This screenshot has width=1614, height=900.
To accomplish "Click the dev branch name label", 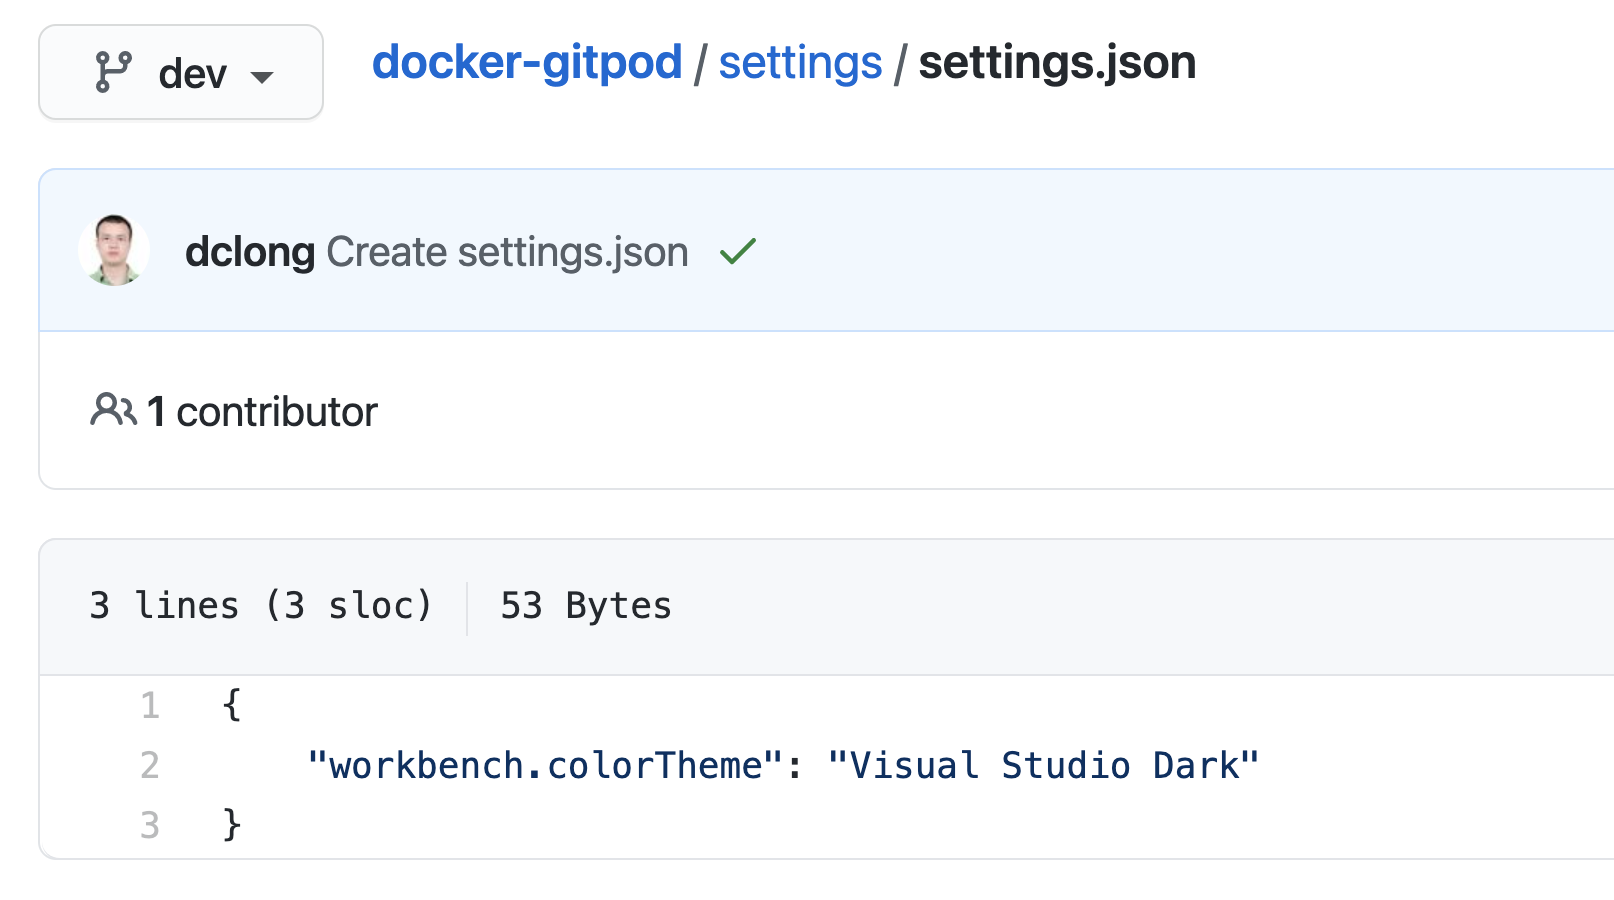I will (x=192, y=74).
